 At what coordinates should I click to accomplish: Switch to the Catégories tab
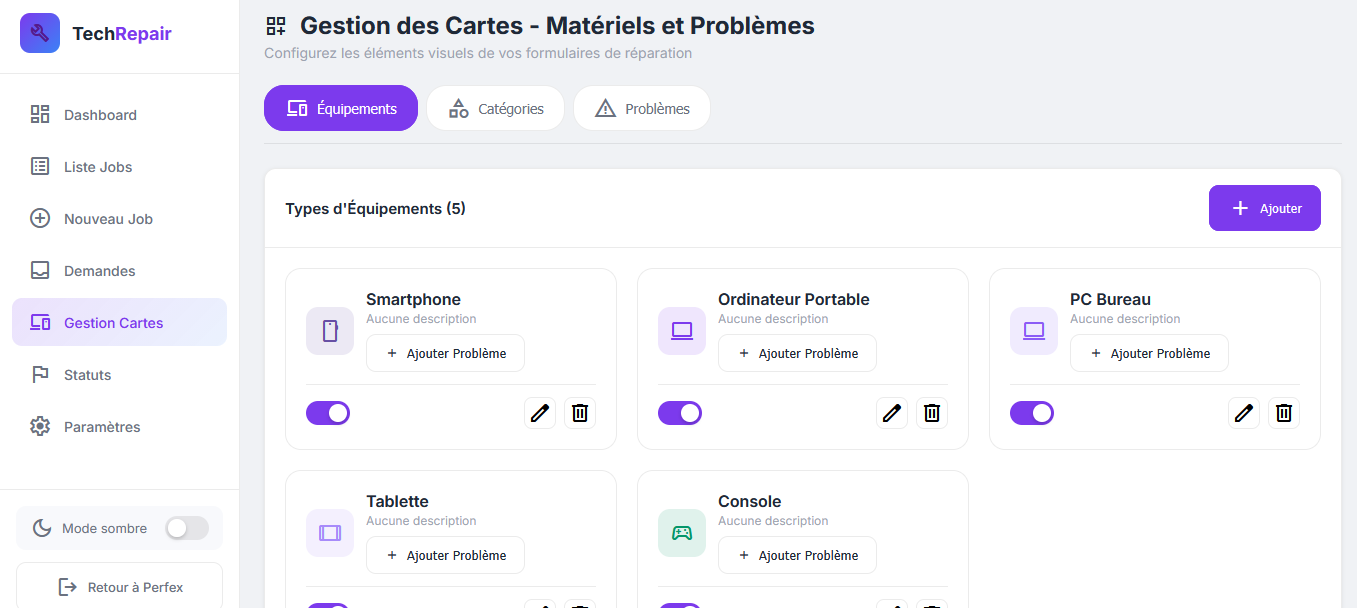coord(495,107)
